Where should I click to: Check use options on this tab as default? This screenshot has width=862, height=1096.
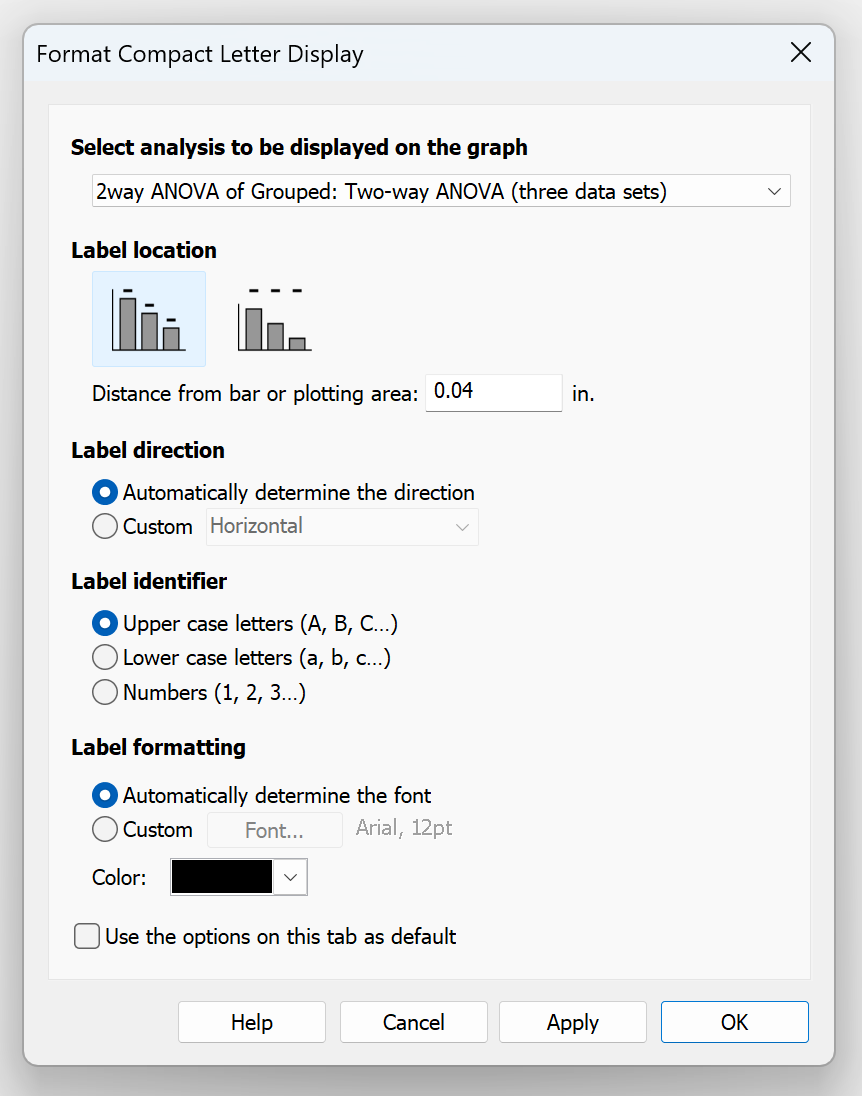pyautogui.click(x=86, y=936)
